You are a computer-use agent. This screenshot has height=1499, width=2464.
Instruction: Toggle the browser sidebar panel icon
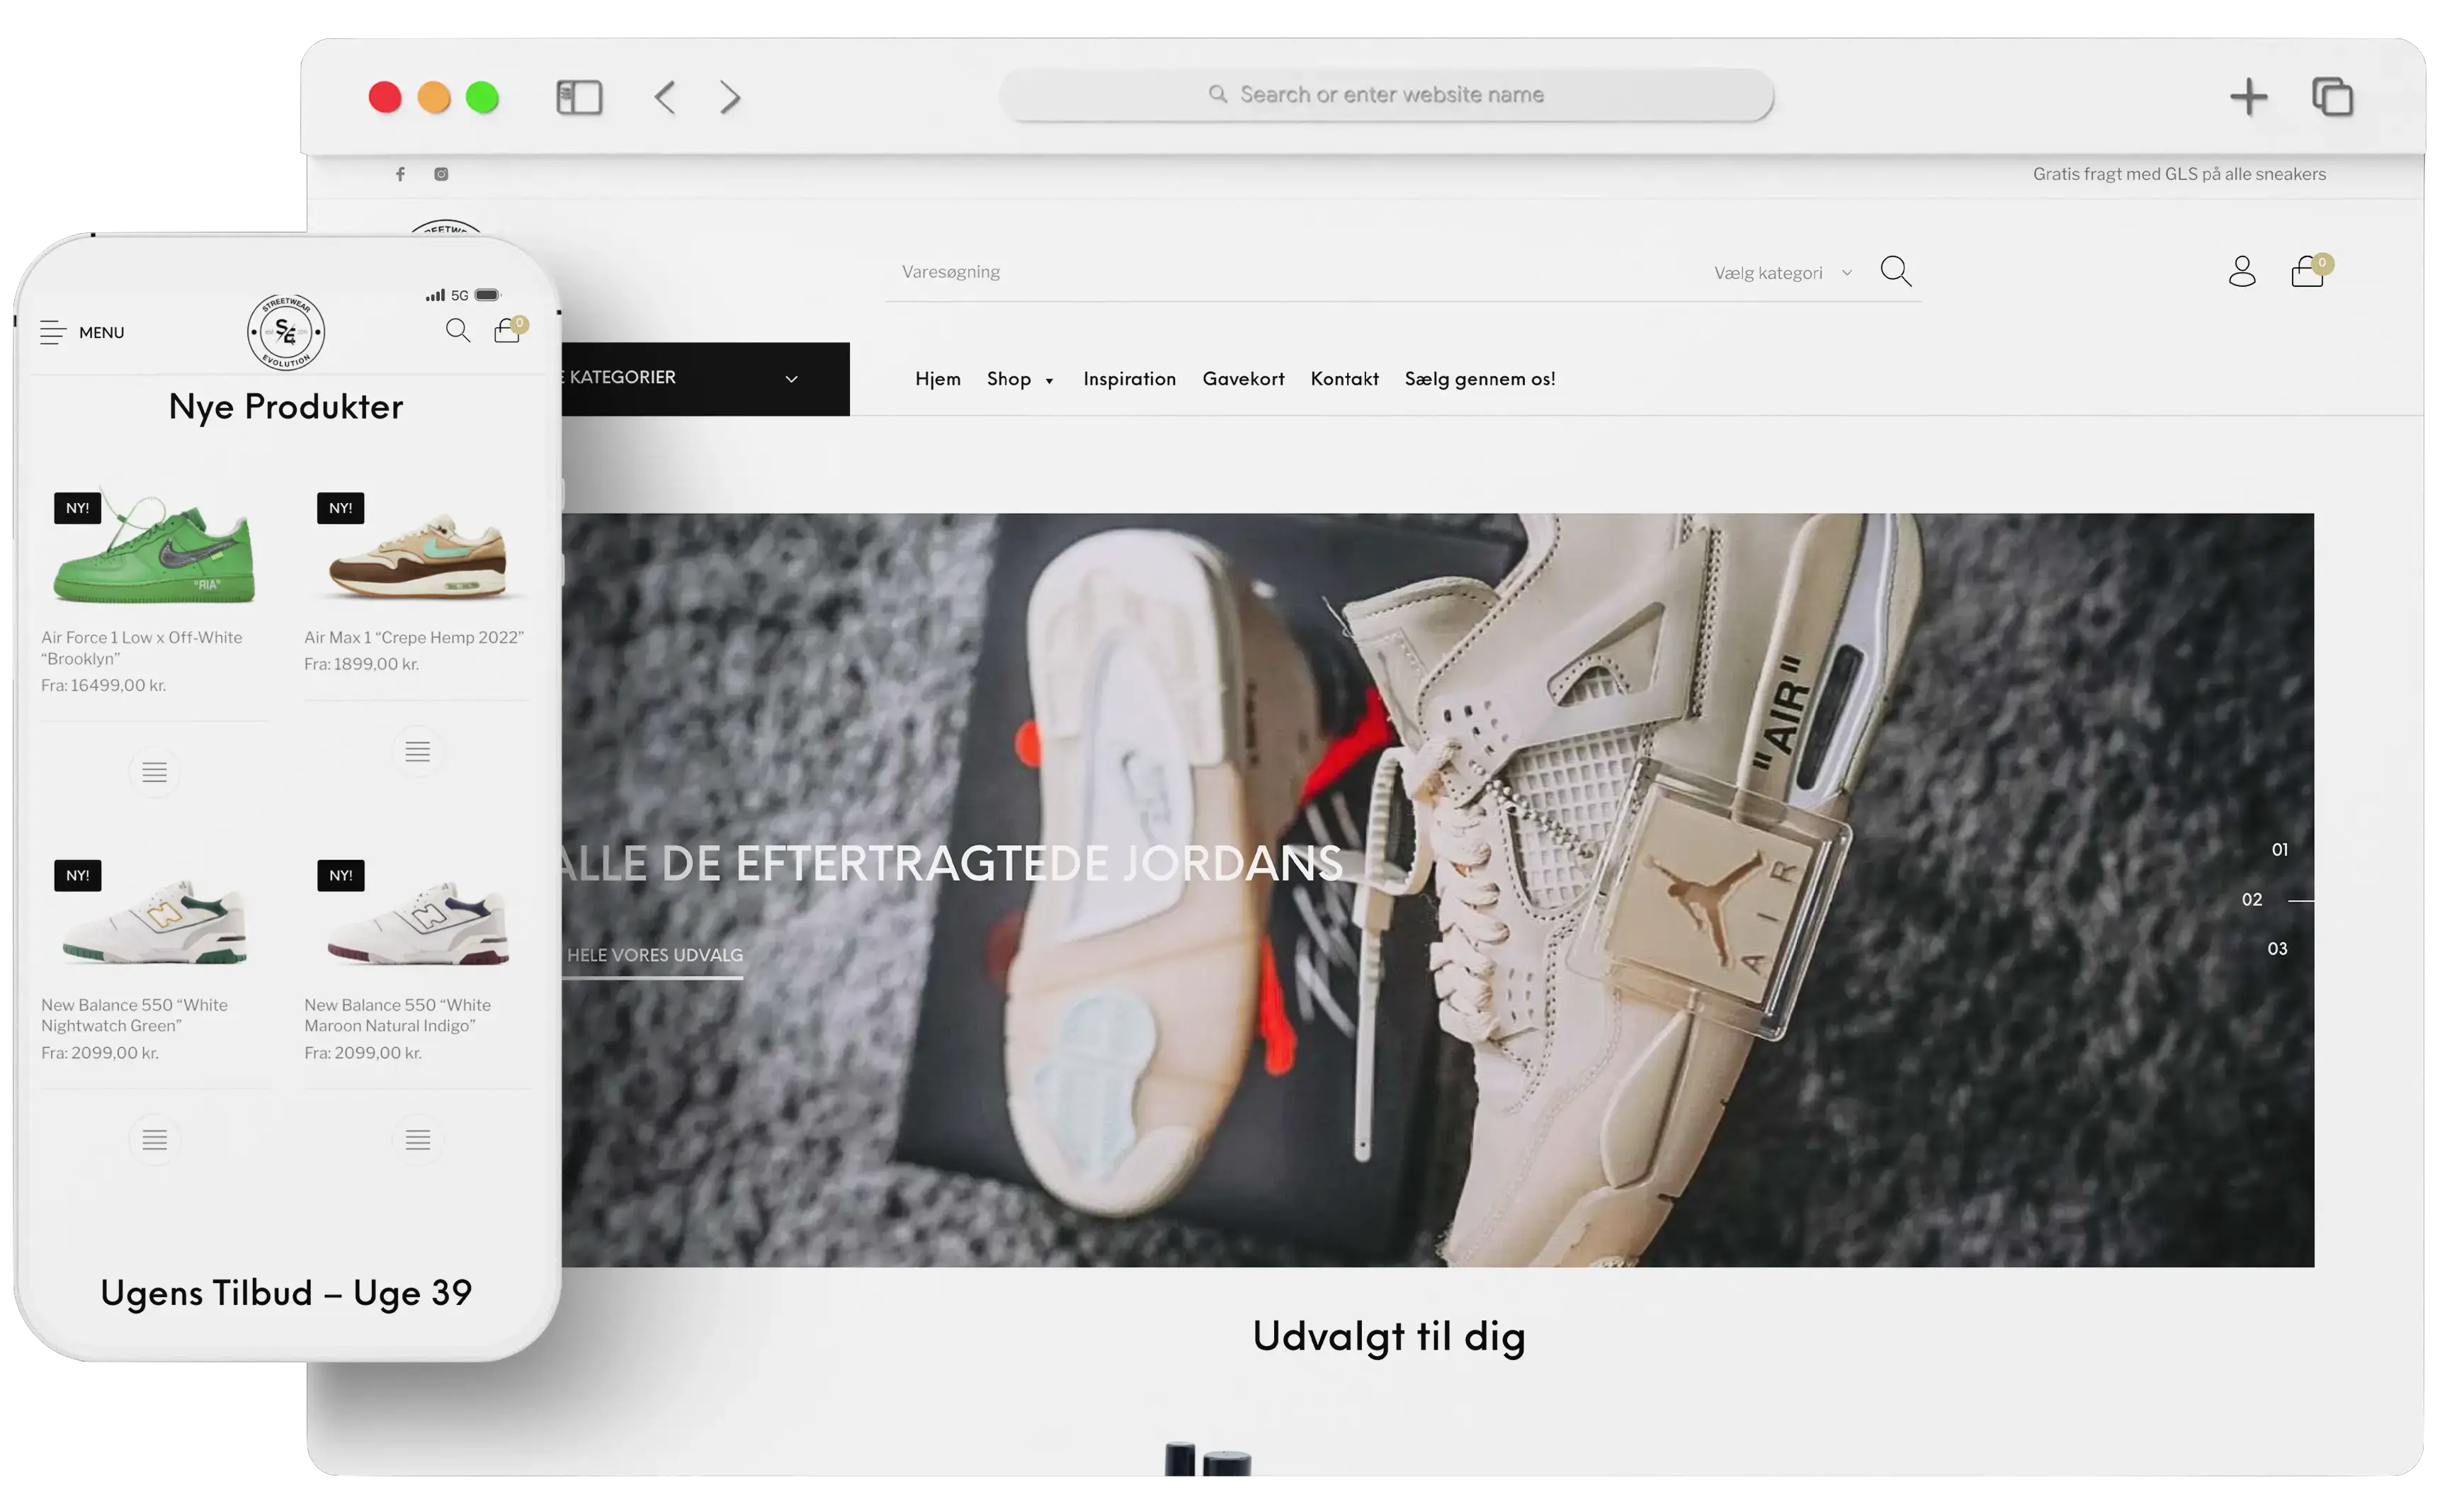coord(580,98)
